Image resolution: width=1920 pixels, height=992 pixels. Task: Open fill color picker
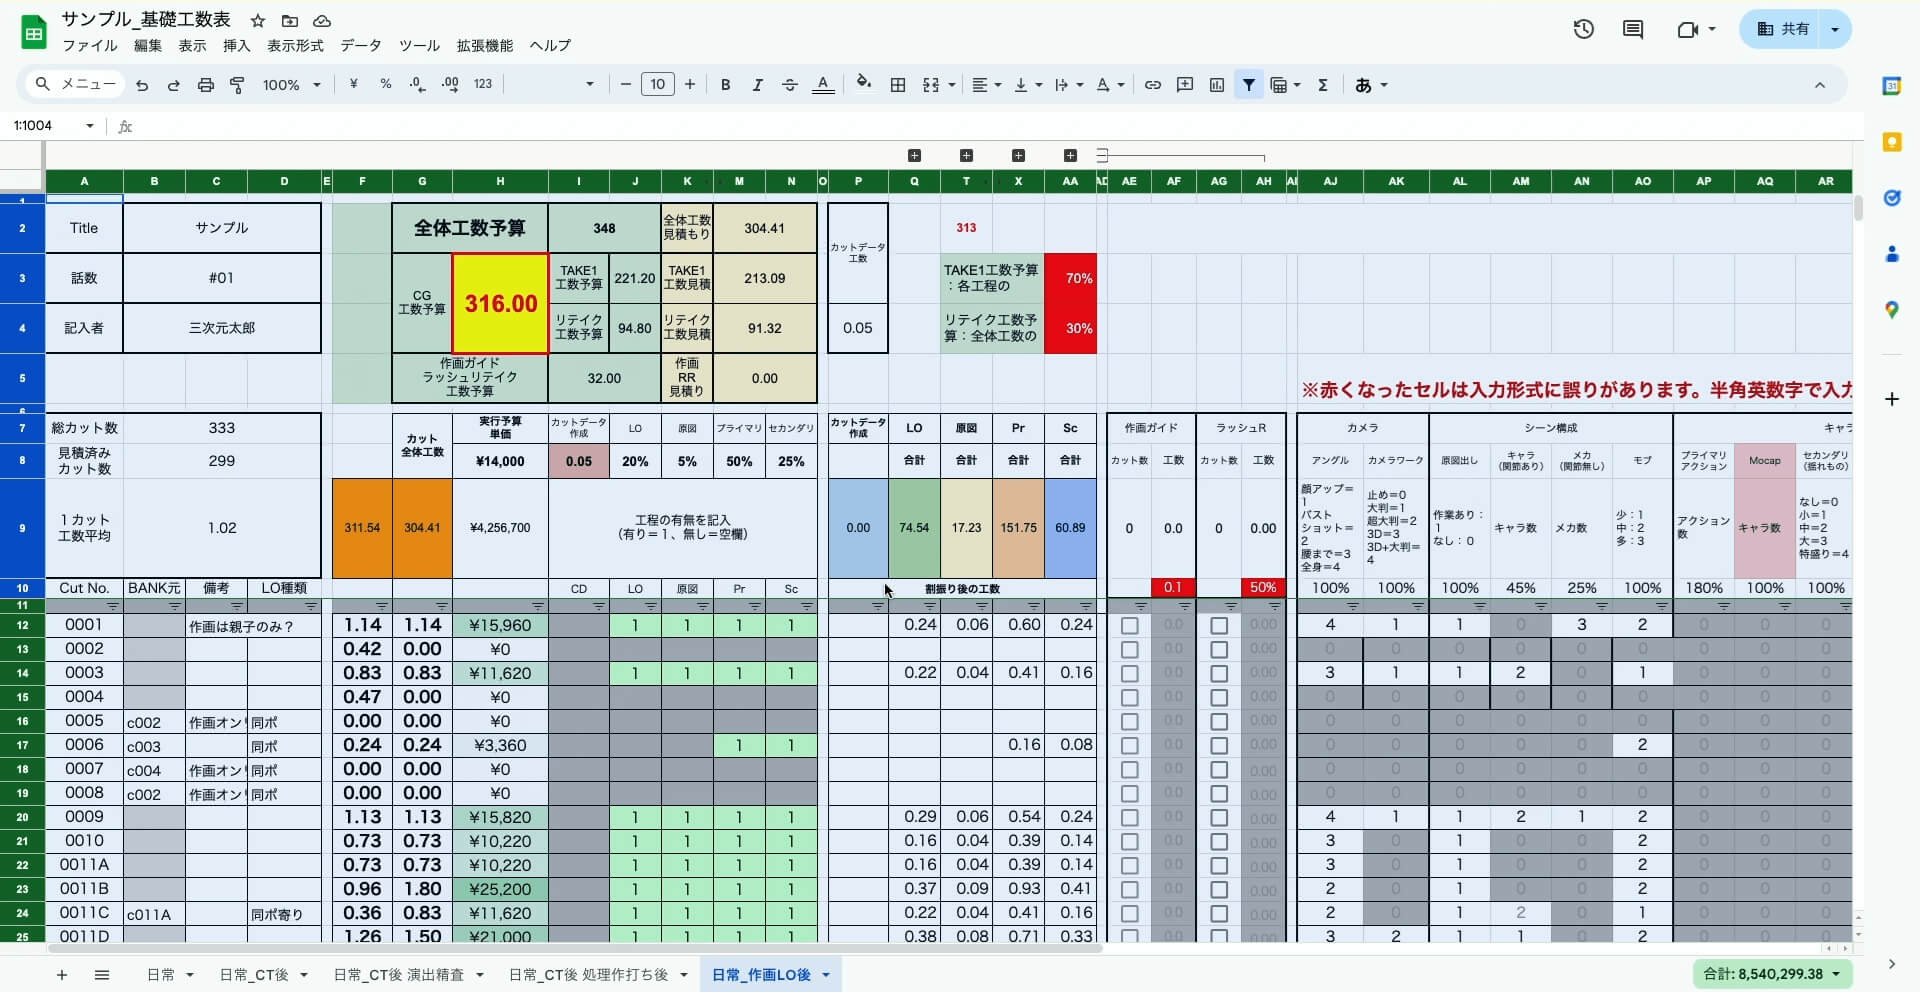pyautogui.click(x=864, y=85)
